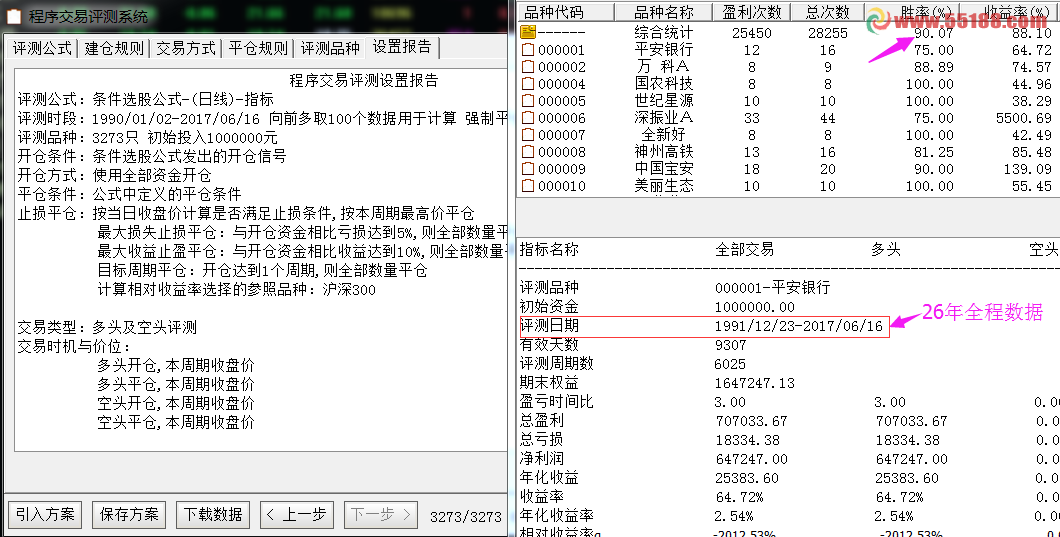The height and width of the screenshot is (537, 1060).
Task: Click the document icon for 000001
Action: click(528, 49)
